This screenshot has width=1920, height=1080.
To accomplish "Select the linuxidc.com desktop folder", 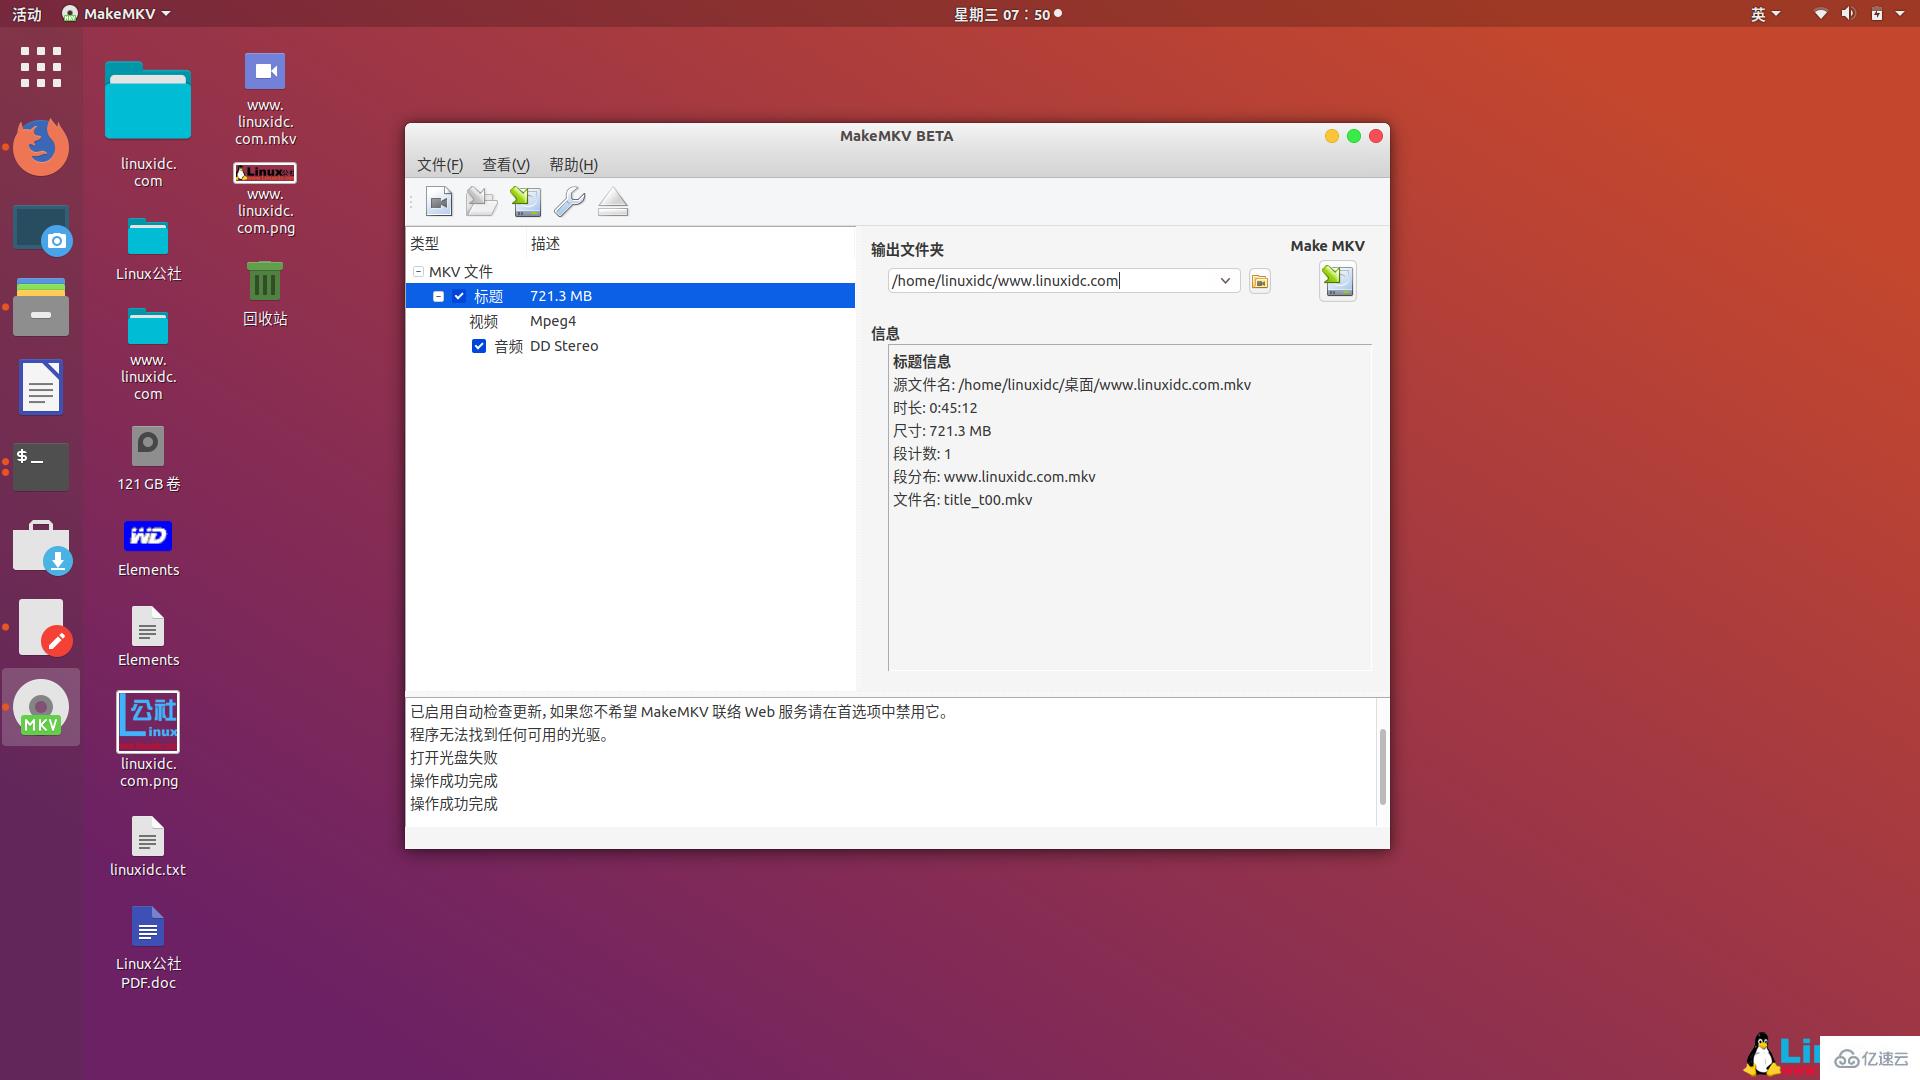I will click(x=148, y=125).
